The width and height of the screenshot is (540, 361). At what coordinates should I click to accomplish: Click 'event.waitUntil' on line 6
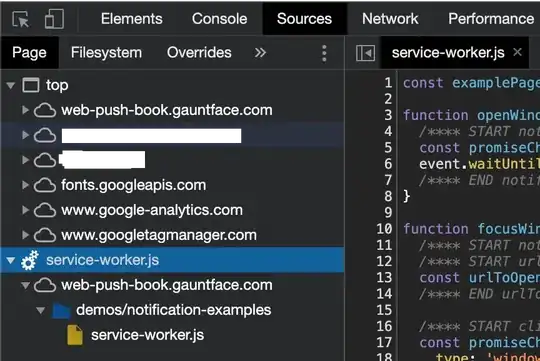tap(479, 164)
